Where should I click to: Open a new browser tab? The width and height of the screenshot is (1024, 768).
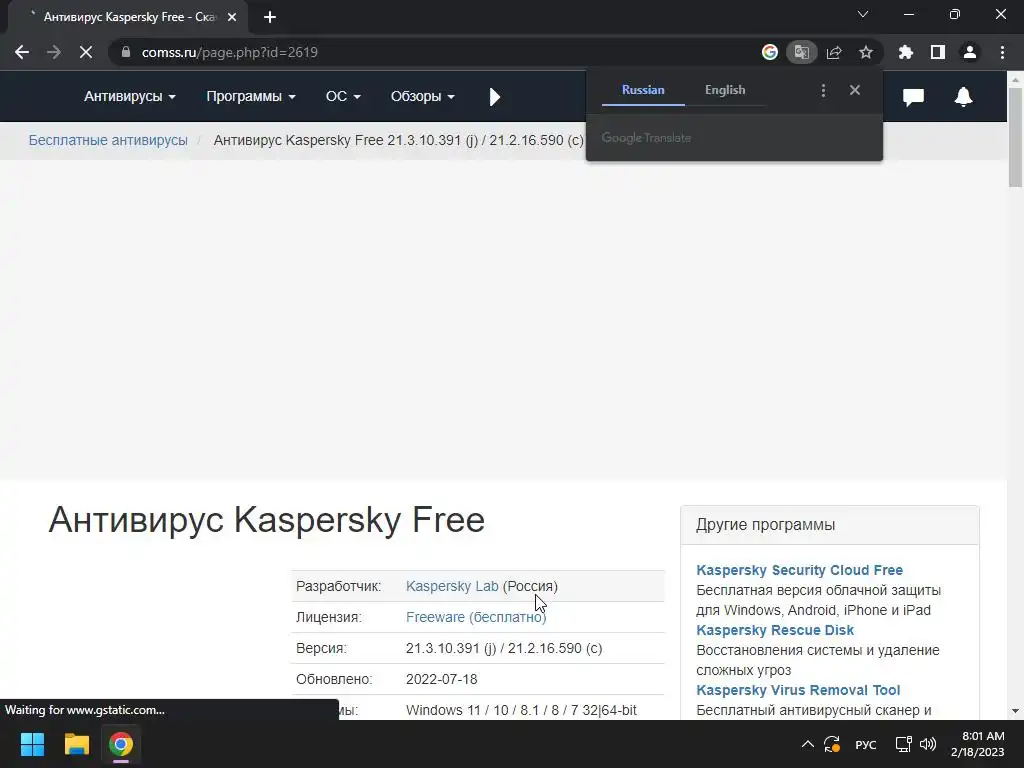(270, 17)
